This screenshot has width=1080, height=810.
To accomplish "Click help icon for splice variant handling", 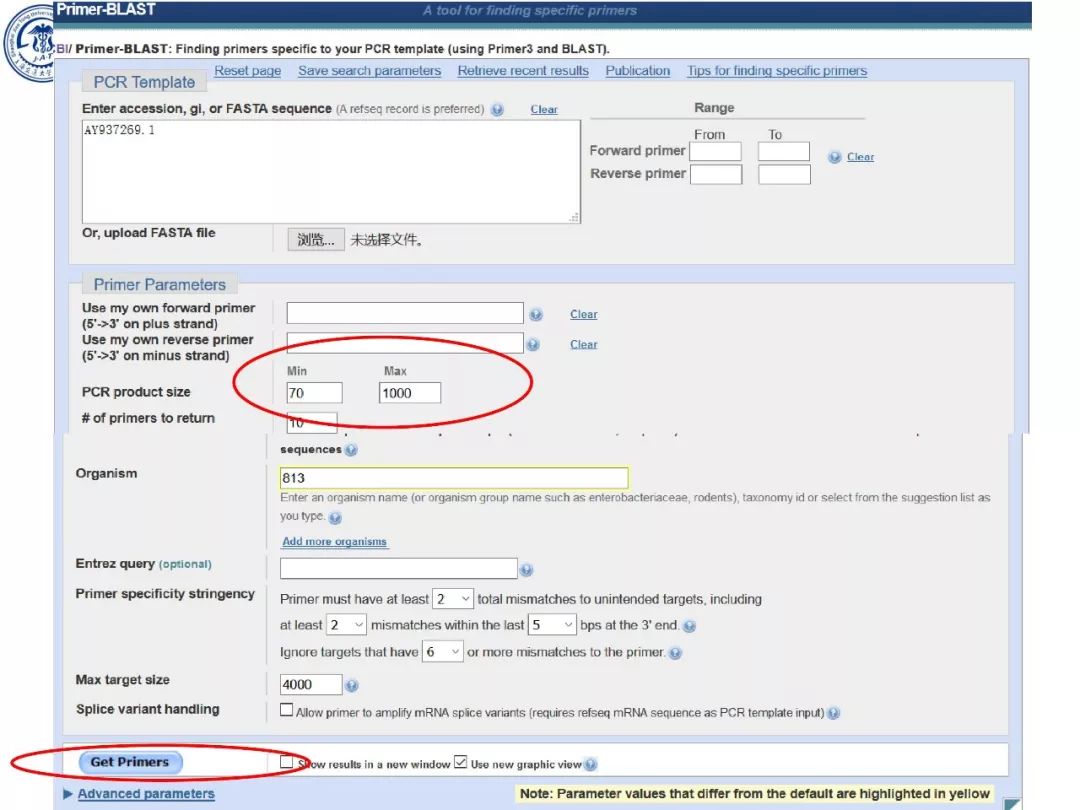I will click(x=833, y=713).
